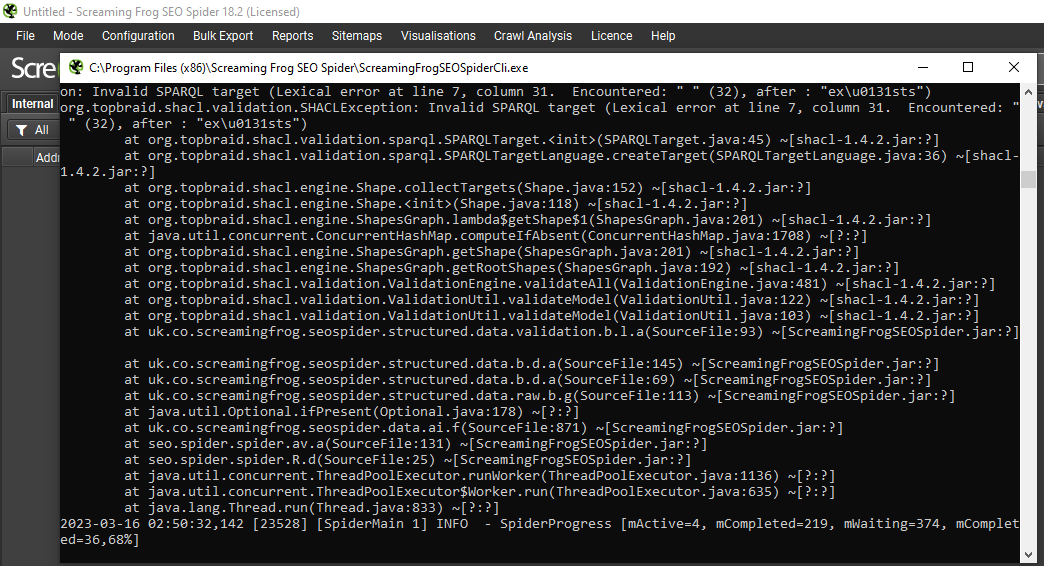Open the Mode menu
The height and width of the screenshot is (566, 1044).
coord(68,36)
